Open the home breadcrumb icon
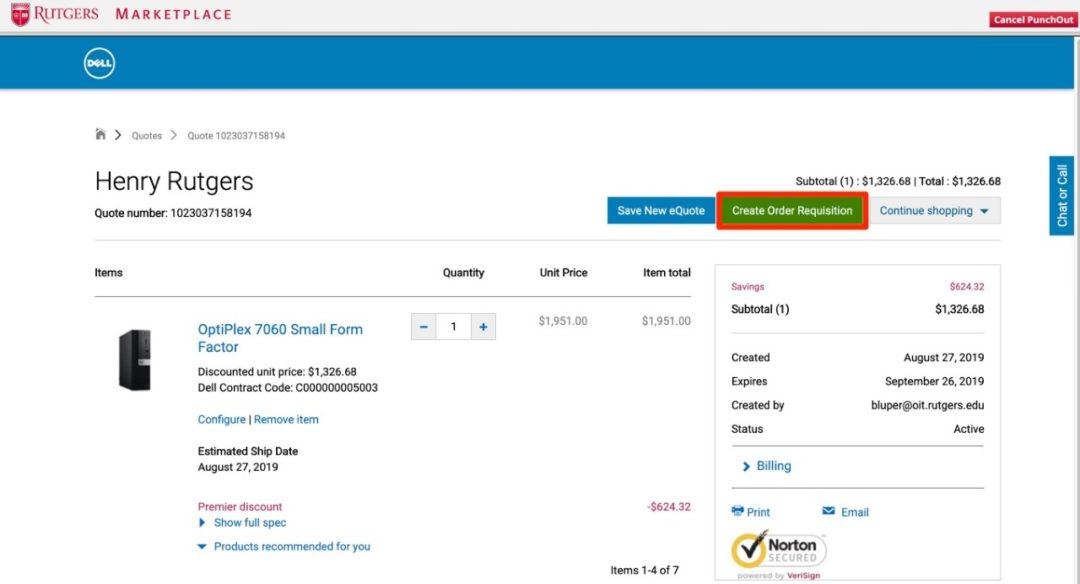Image resolution: width=1080 pixels, height=584 pixels. [x=101, y=133]
